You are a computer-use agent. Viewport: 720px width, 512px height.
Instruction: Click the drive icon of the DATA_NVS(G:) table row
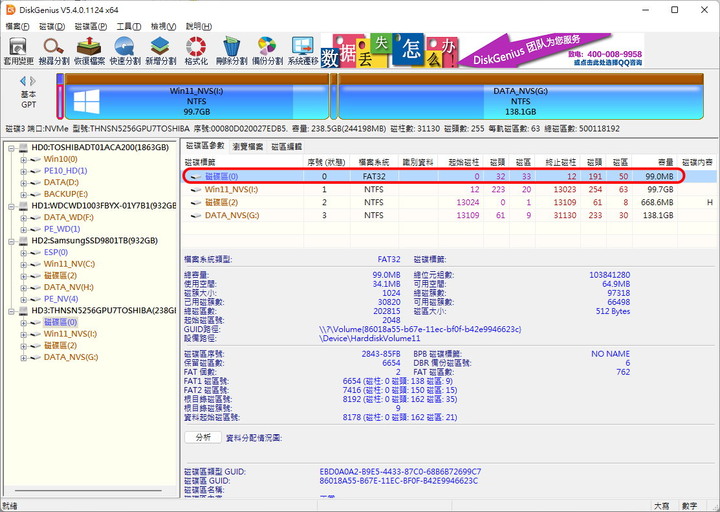(x=196, y=215)
